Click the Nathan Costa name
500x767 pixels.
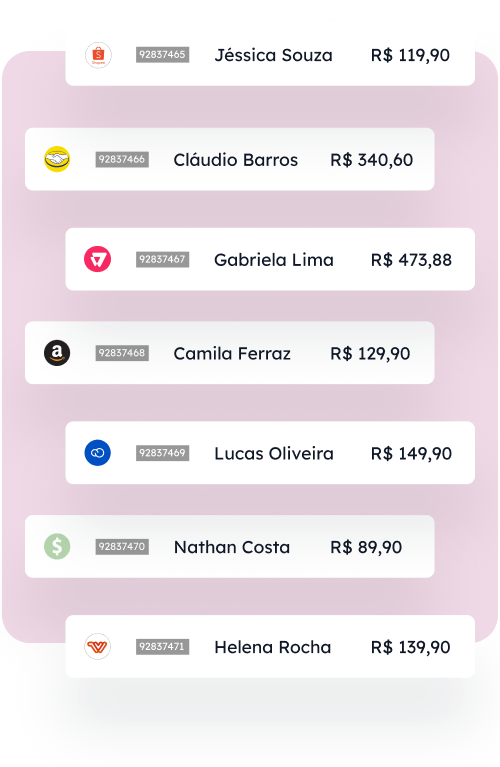click(232, 547)
